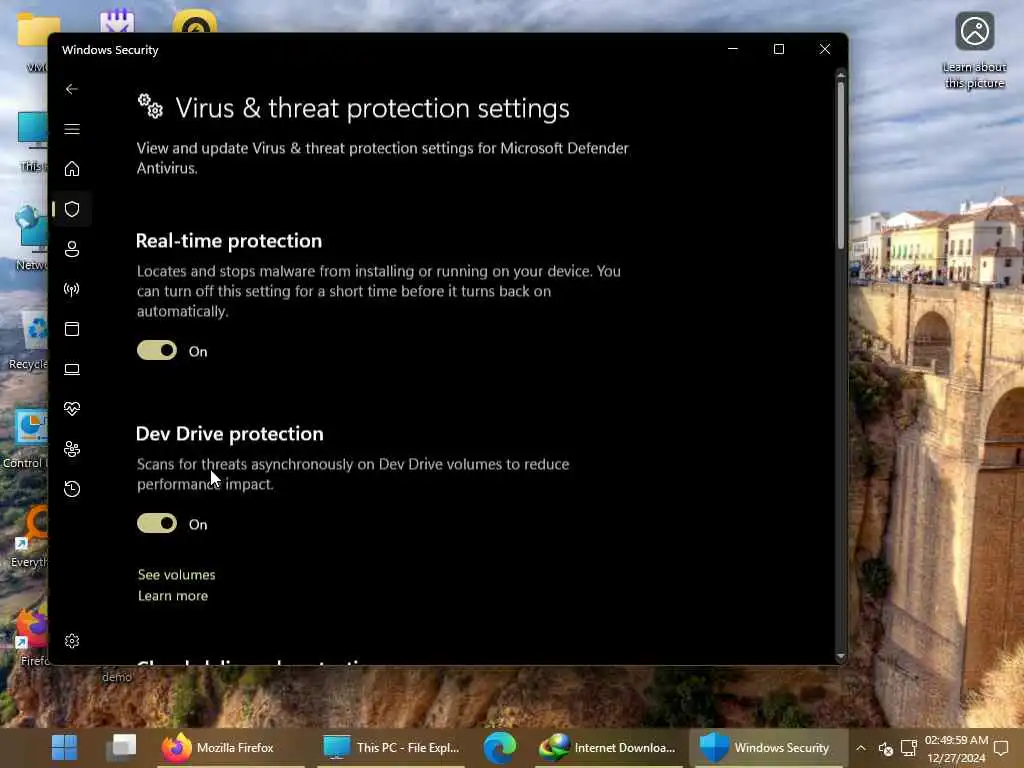This screenshot has height=768, width=1024.
Task: Open Settings gear in Windows Security sidebar
Action: point(72,641)
